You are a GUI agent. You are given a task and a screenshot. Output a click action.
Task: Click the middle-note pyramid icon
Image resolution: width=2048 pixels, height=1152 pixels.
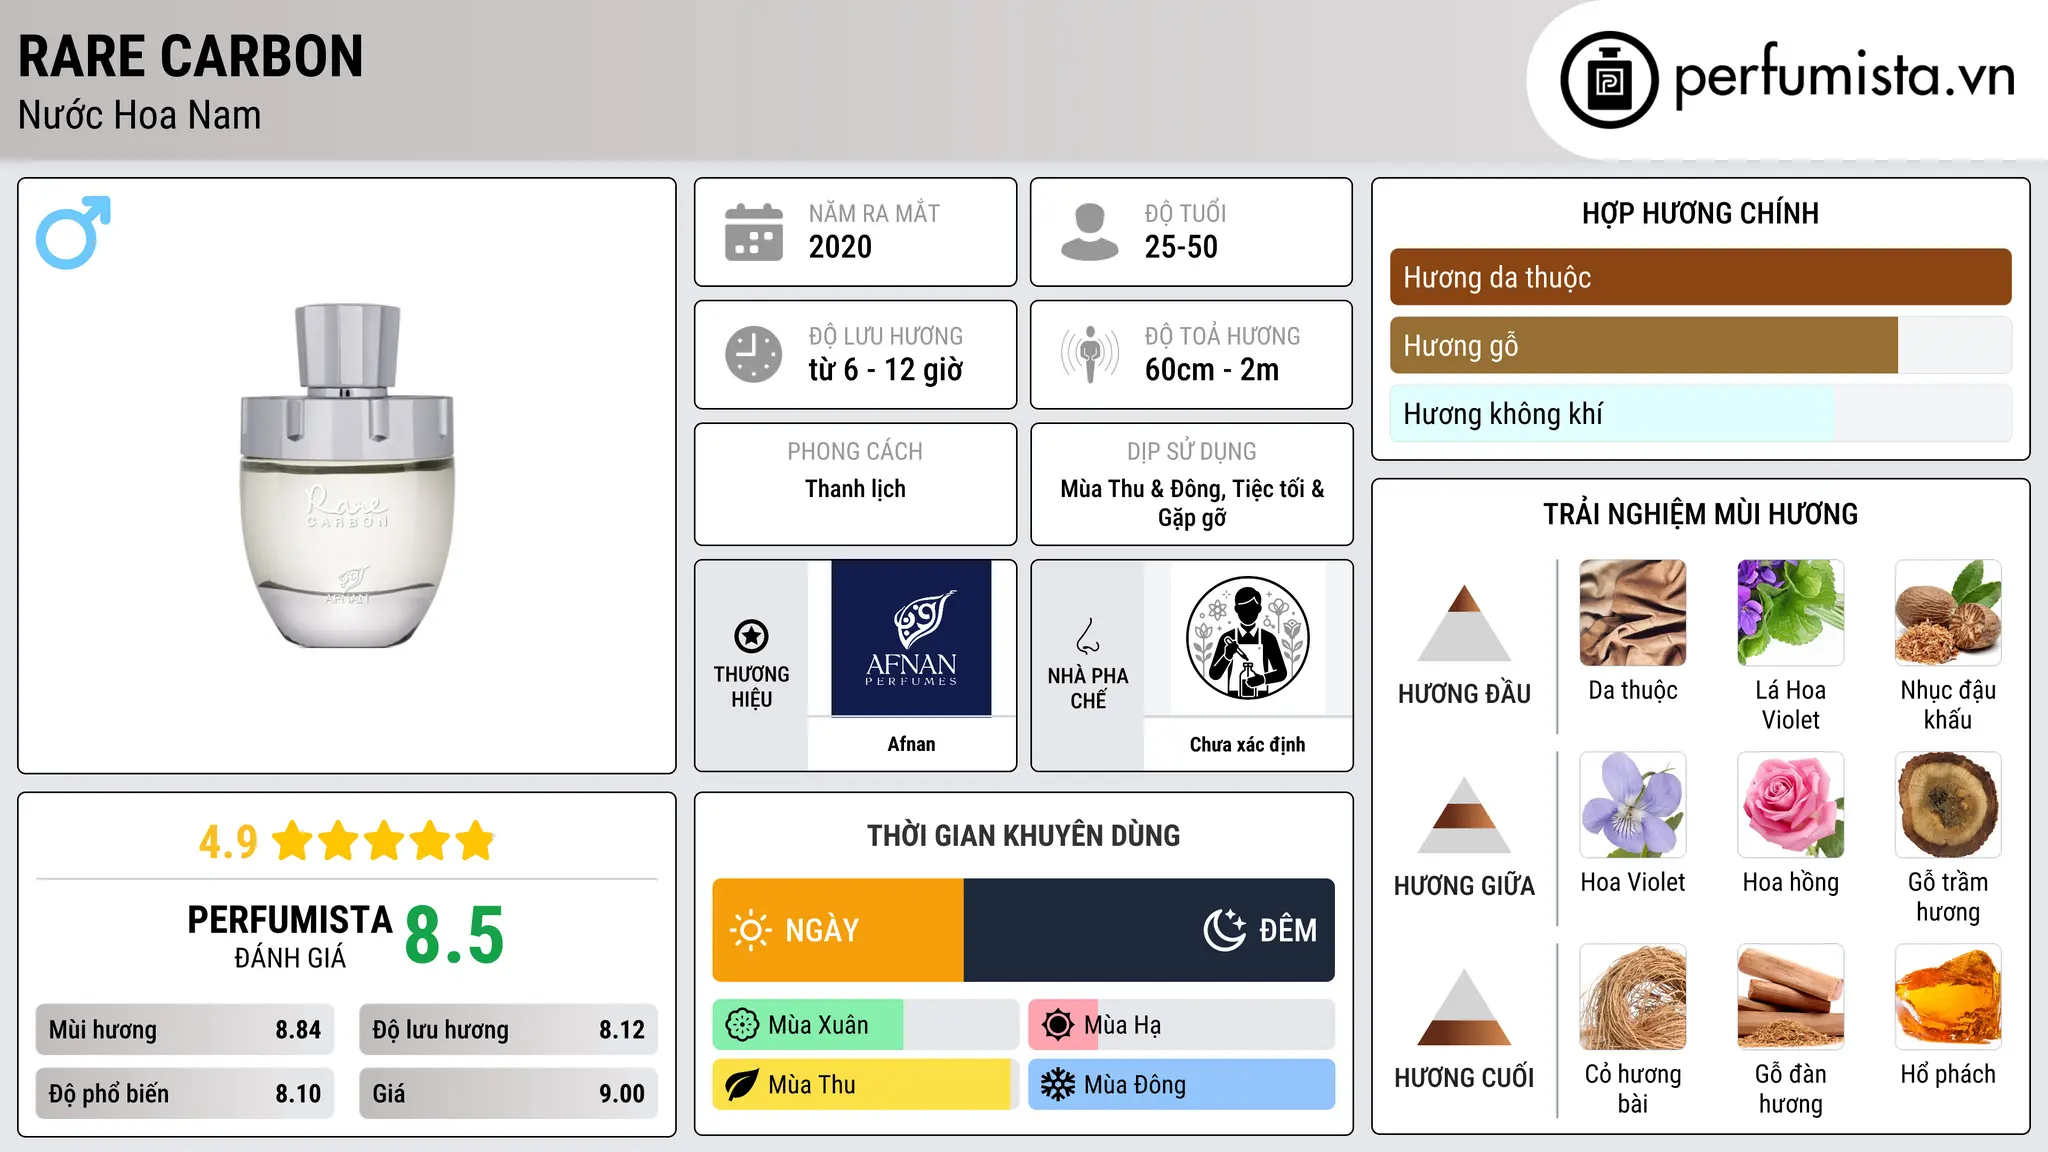[x=1464, y=815]
